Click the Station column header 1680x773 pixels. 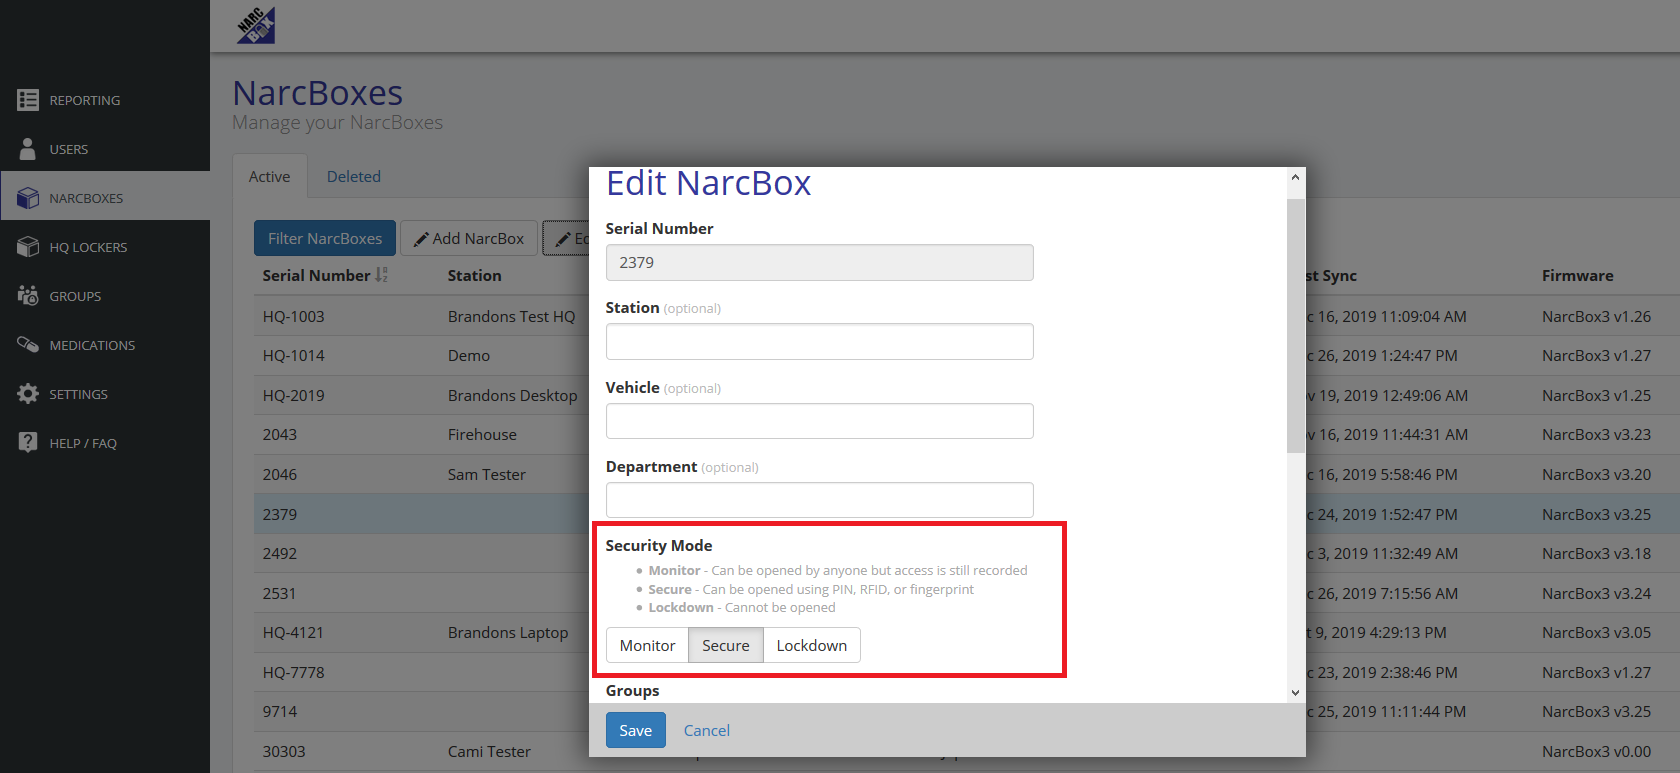pos(474,275)
